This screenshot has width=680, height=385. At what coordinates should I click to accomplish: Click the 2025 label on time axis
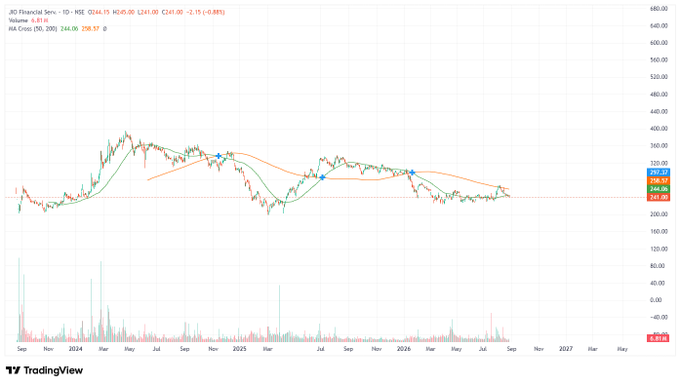click(239, 349)
